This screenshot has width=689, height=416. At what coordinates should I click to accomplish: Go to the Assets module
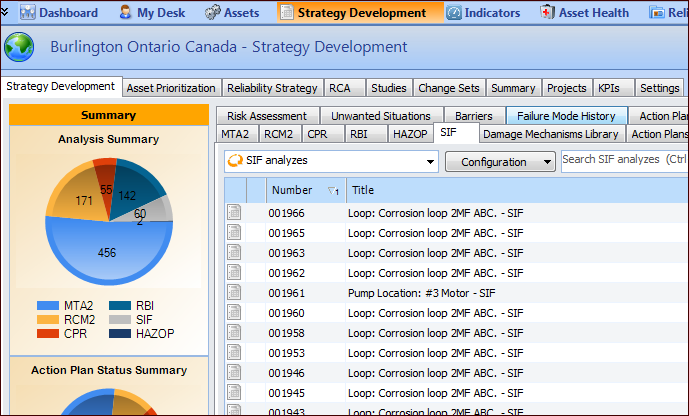(232, 13)
